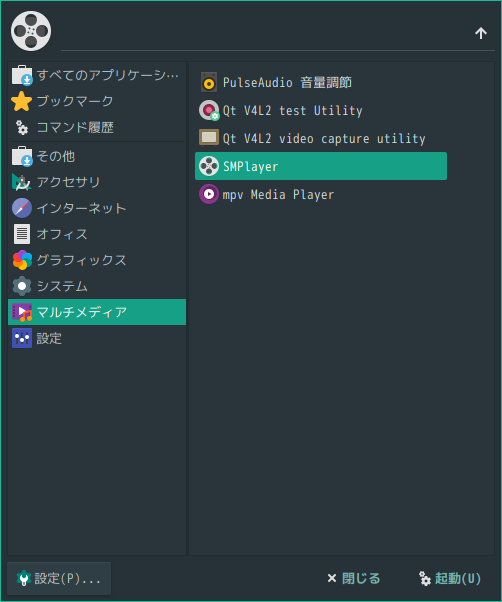This screenshot has height=602, width=502.
Task: Select Qt V4L2 video capture utility entry
Action: tap(321, 139)
